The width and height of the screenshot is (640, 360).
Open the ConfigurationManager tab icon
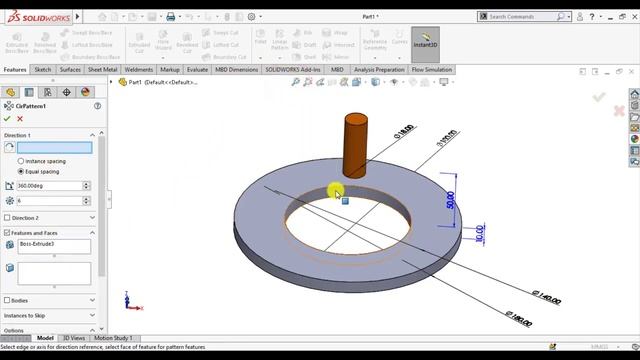coord(48,92)
